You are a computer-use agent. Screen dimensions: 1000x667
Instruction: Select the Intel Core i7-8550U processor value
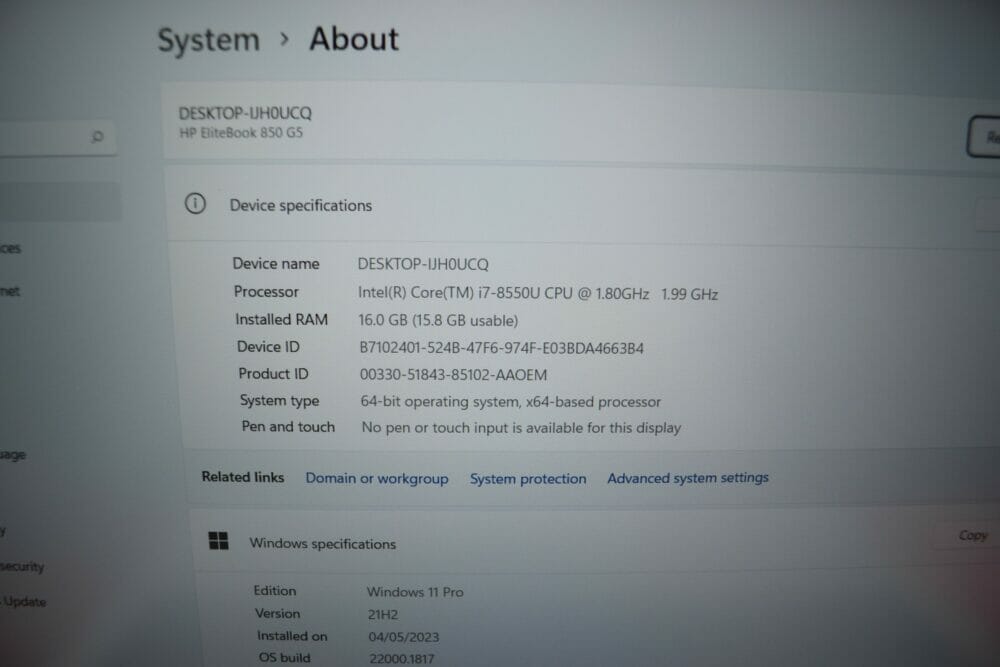point(538,293)
